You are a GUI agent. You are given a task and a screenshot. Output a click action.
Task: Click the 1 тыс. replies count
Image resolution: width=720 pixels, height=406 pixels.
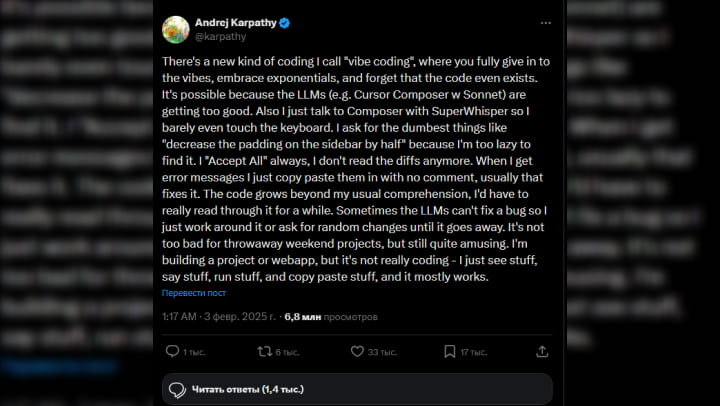(194, 352)
